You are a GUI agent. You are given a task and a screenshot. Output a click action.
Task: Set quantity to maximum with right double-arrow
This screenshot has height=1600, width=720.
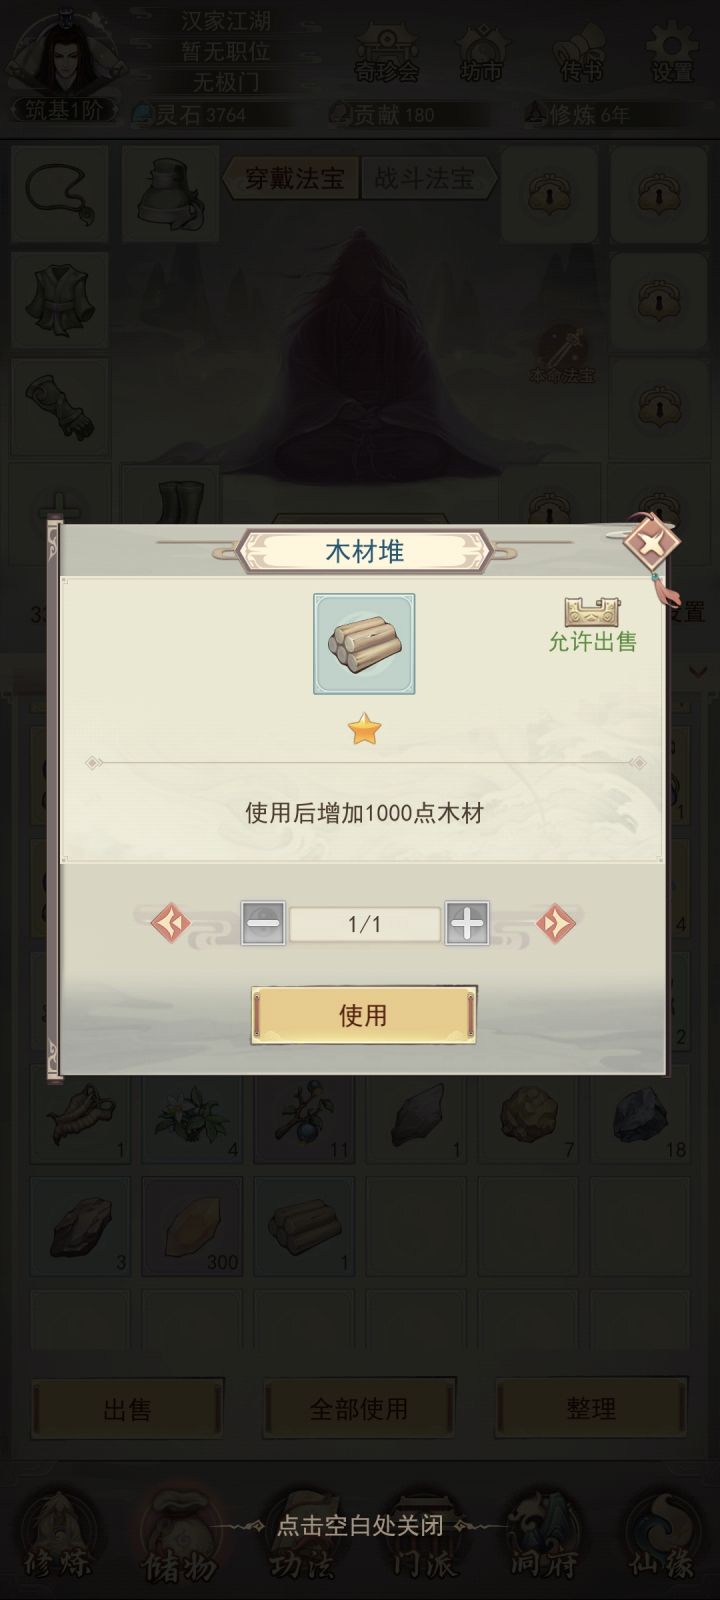pyautogui.click(x=556, y=923)
